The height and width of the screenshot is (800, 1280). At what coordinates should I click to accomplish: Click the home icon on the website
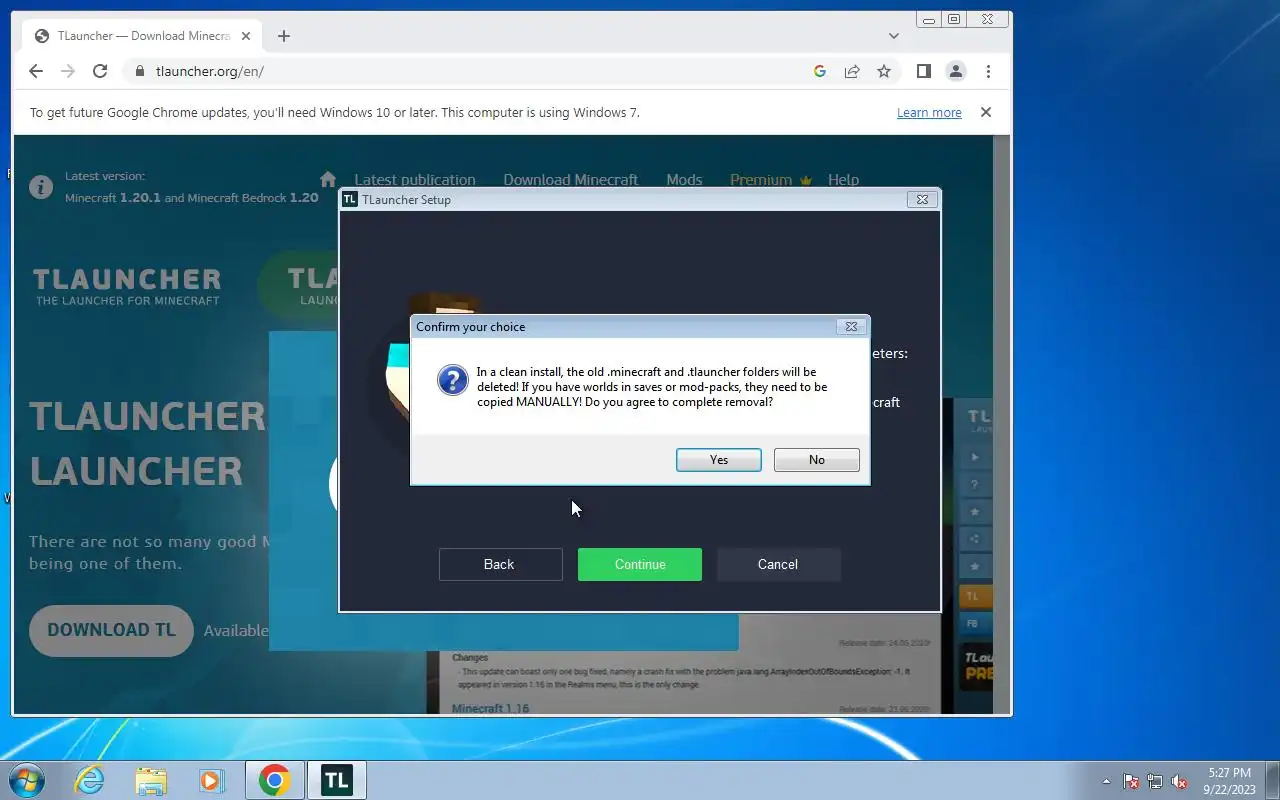pyautogui.click(x=328, y=179)
